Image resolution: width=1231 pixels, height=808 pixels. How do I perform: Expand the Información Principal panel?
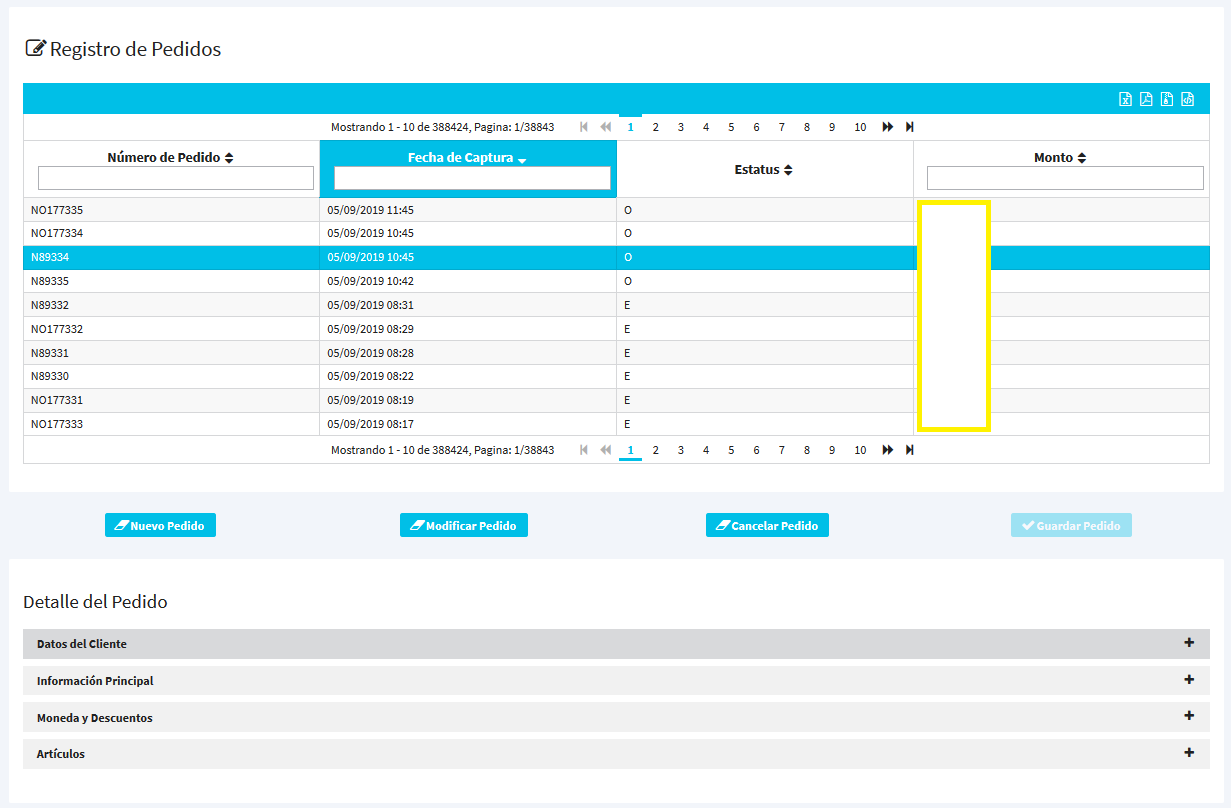[x=1189, y=680]
